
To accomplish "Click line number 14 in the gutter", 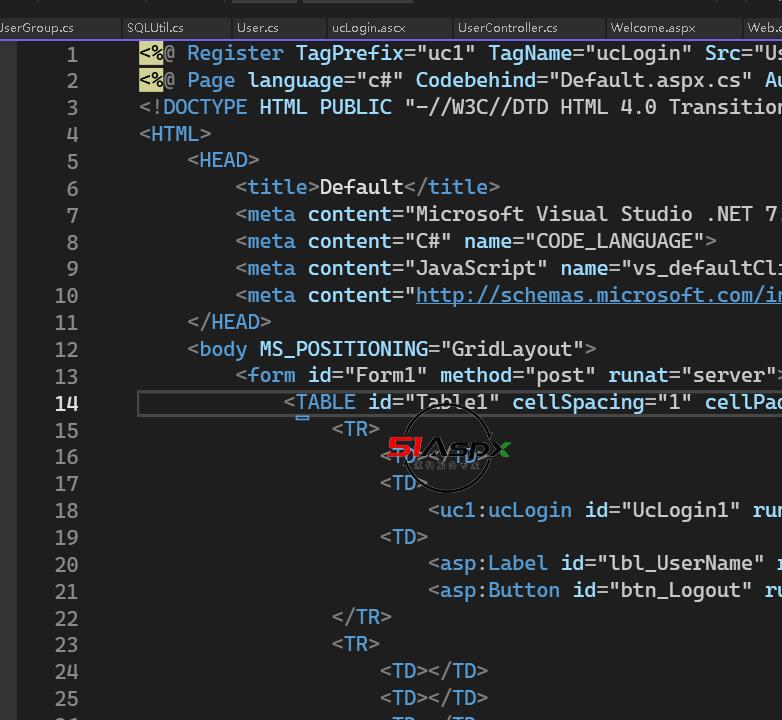I will 66,403.
